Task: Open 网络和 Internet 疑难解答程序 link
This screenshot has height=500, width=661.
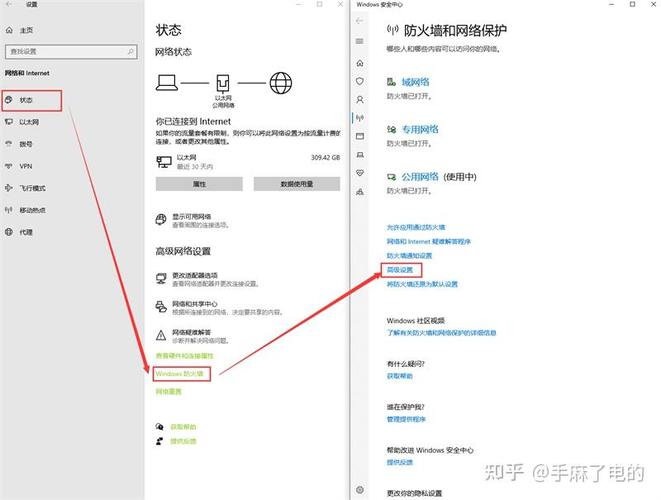Action: [429, 242]
